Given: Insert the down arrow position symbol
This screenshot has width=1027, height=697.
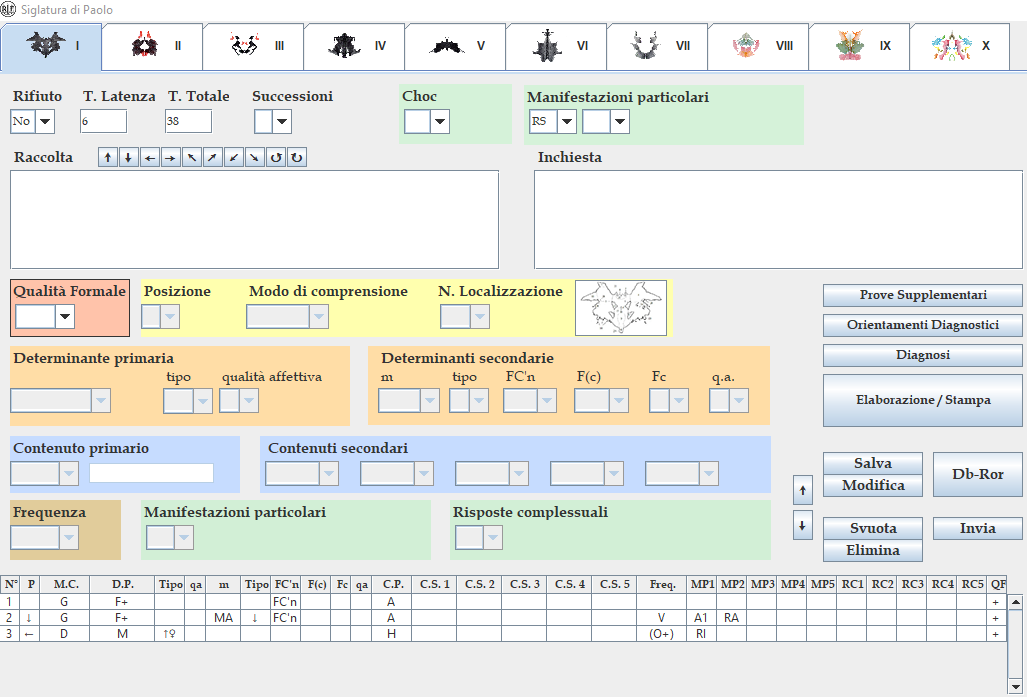Looking at the screenshot, I should pos(129,157).
